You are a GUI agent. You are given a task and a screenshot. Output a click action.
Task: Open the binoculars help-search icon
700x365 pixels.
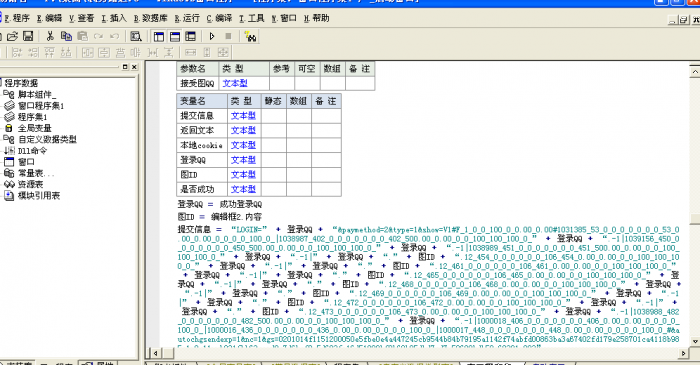coord(251,37)
